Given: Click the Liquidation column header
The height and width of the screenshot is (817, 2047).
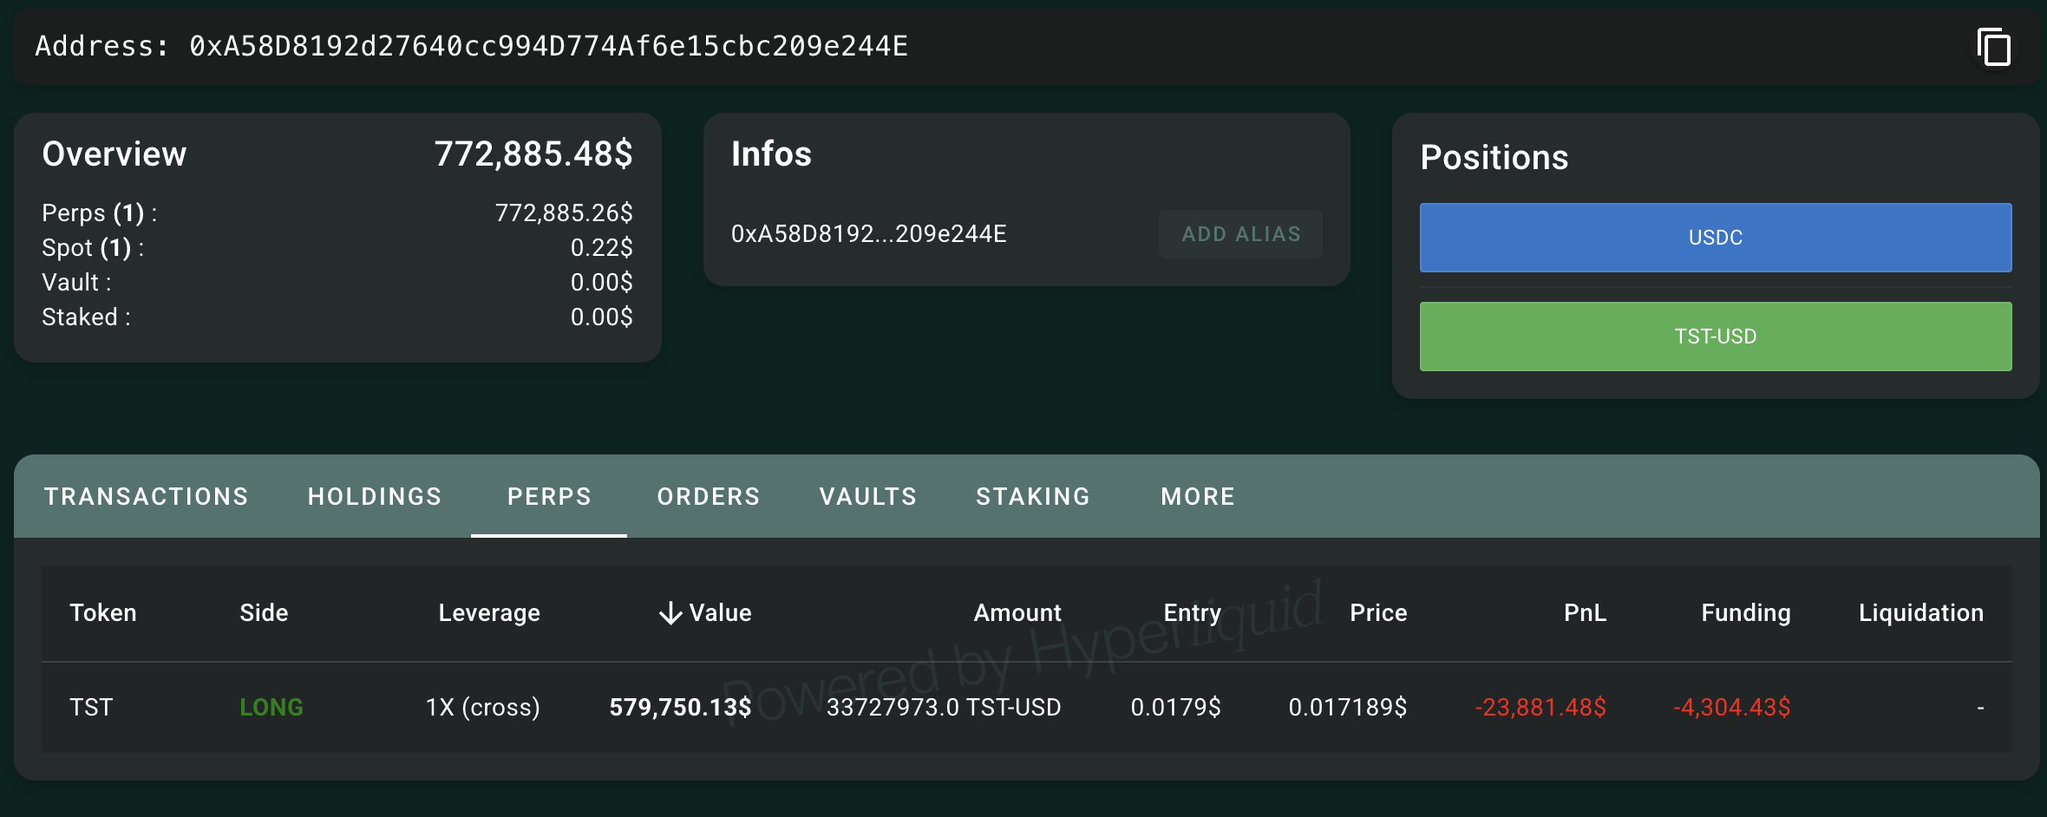Looking at the screenshot, I should (1920, 613).
